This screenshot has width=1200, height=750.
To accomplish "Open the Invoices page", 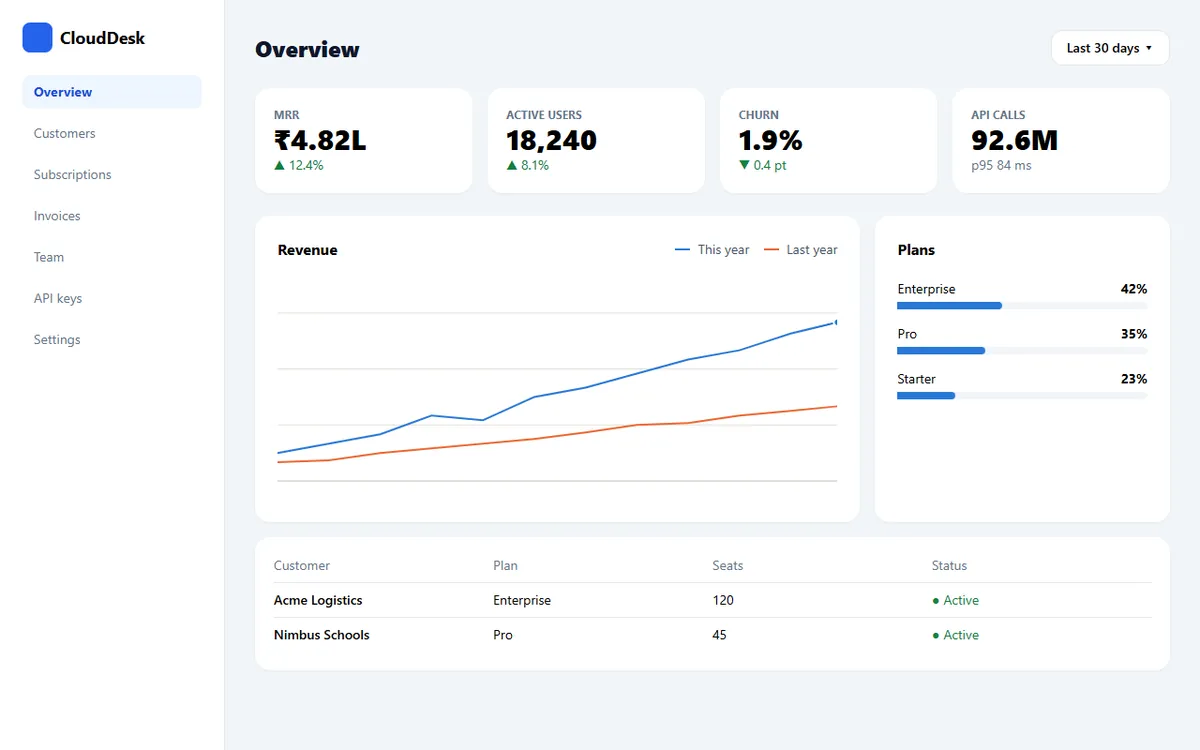I will point(112,216).
